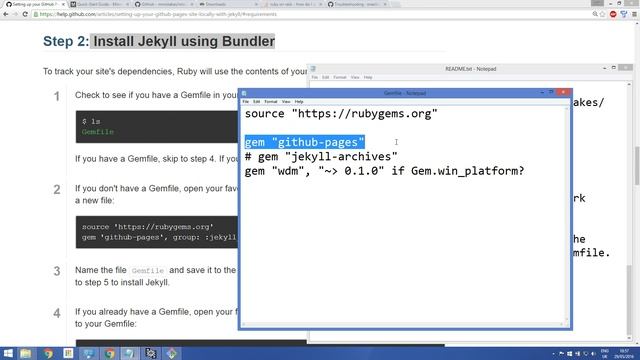Reload the Chrome page
This screenshot has width=640, height=360.
pos(25,14)
